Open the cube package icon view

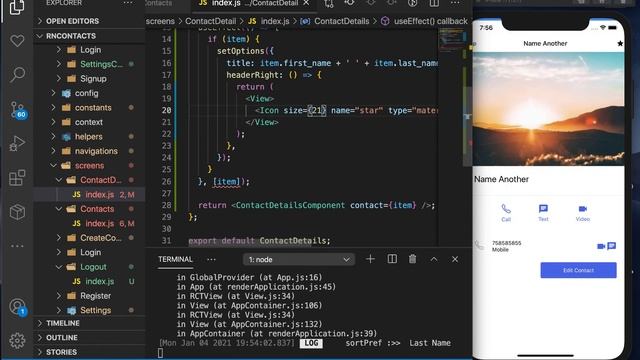17,212
